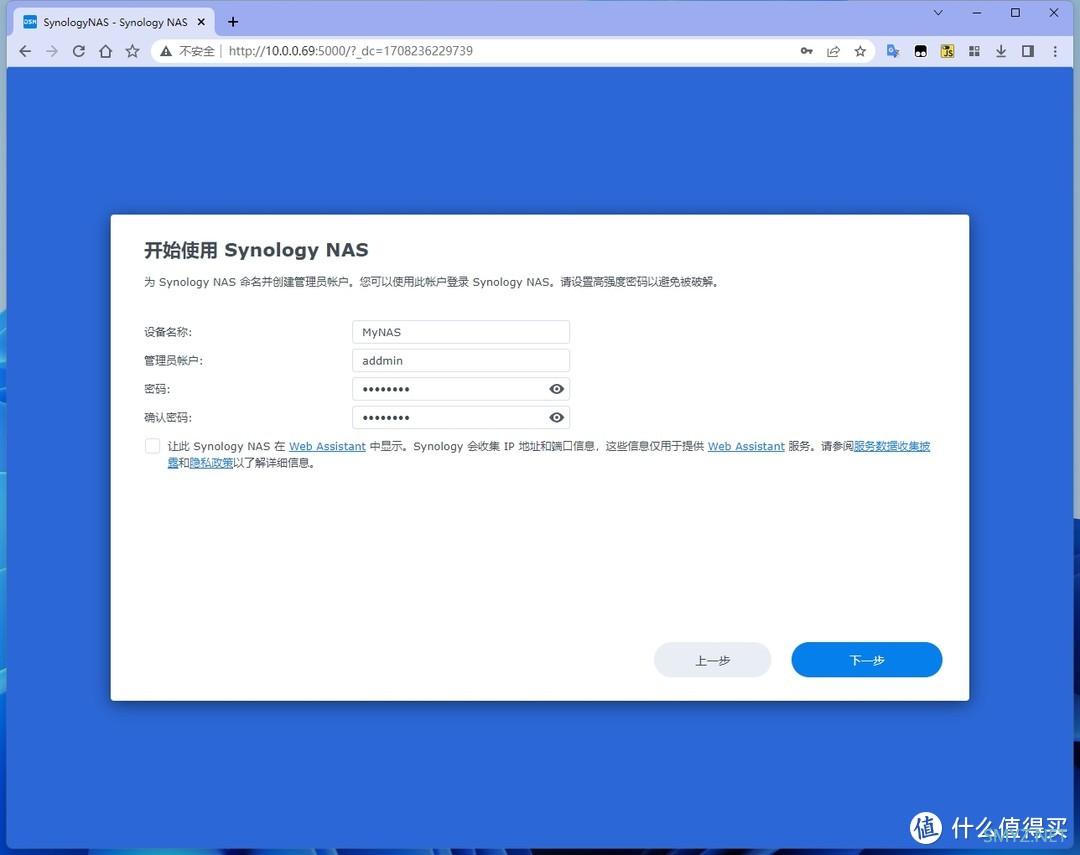Click the 管理员帐户 label
This screenshot has height=855, width=1080.
[x=174, y=360]
